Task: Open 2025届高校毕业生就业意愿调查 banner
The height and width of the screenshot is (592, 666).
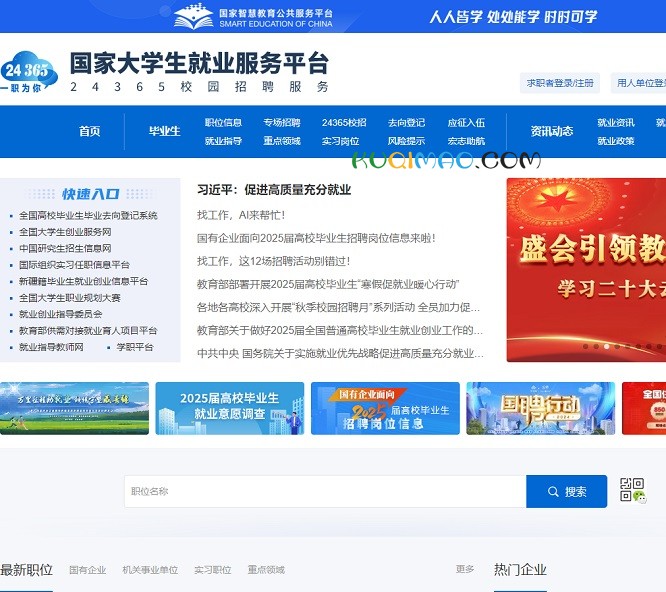Action: tap(230, 408)
